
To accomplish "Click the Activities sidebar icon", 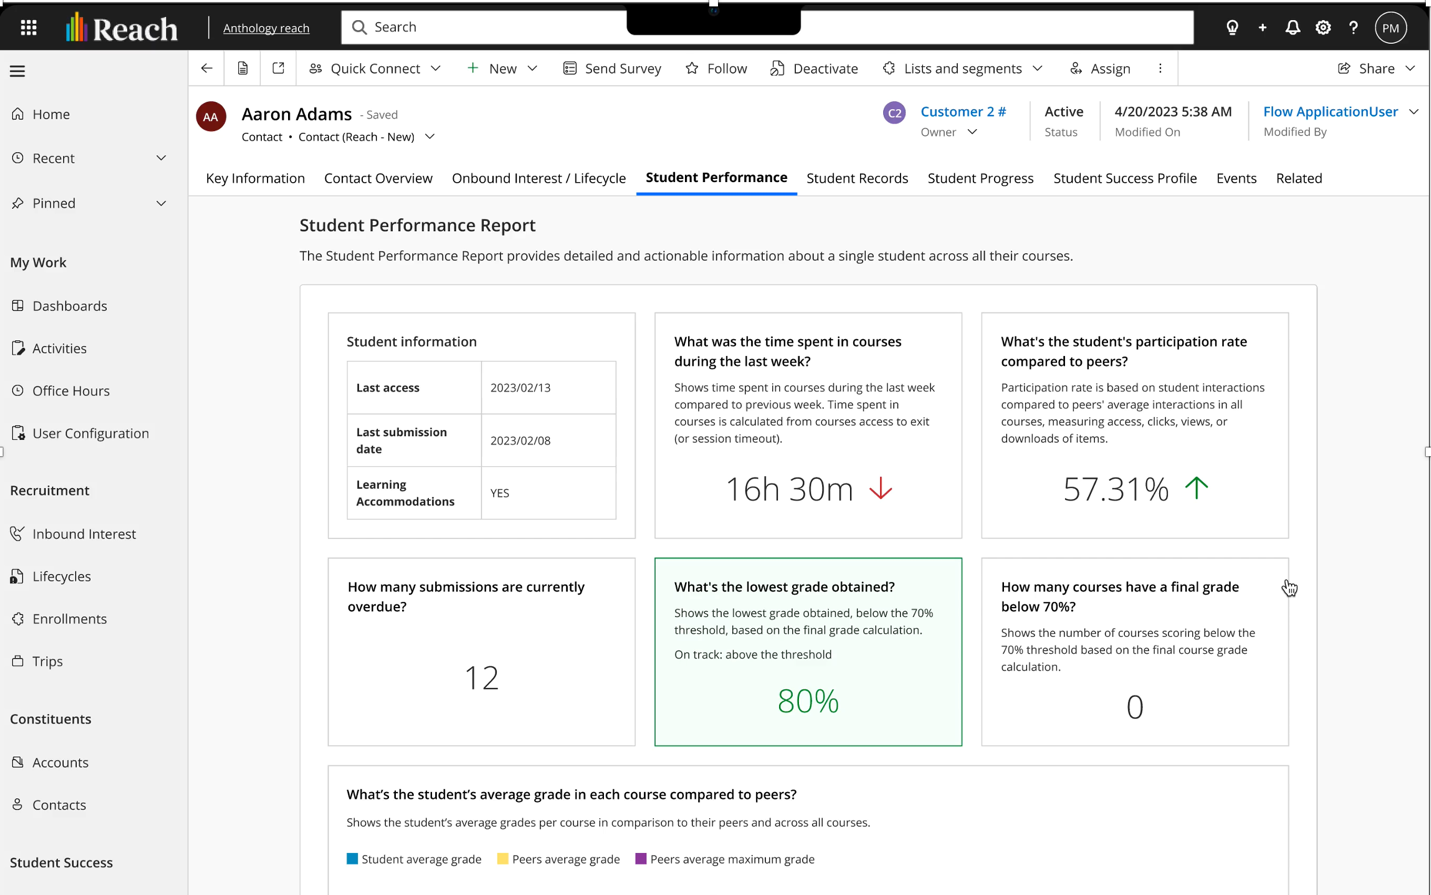I will [x=18, y=348].
